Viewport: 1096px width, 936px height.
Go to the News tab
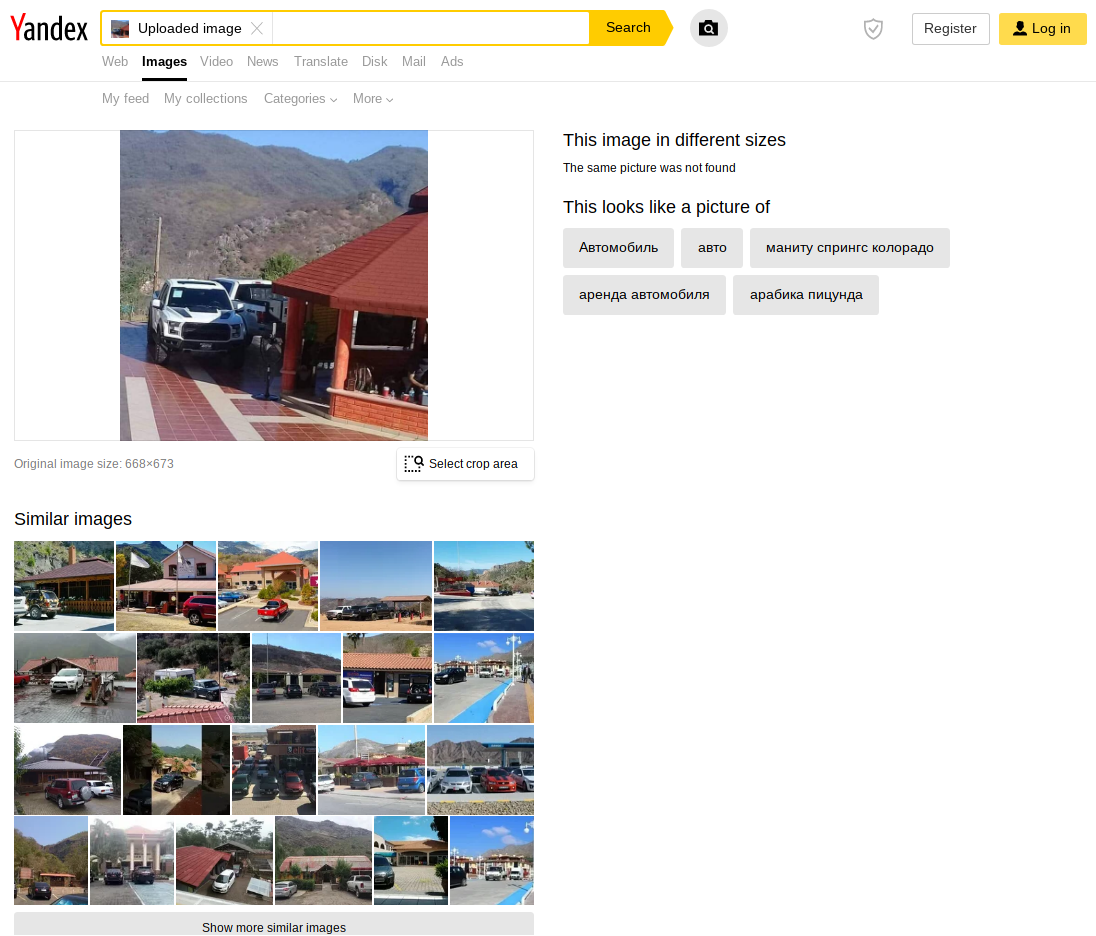[262, 62]
